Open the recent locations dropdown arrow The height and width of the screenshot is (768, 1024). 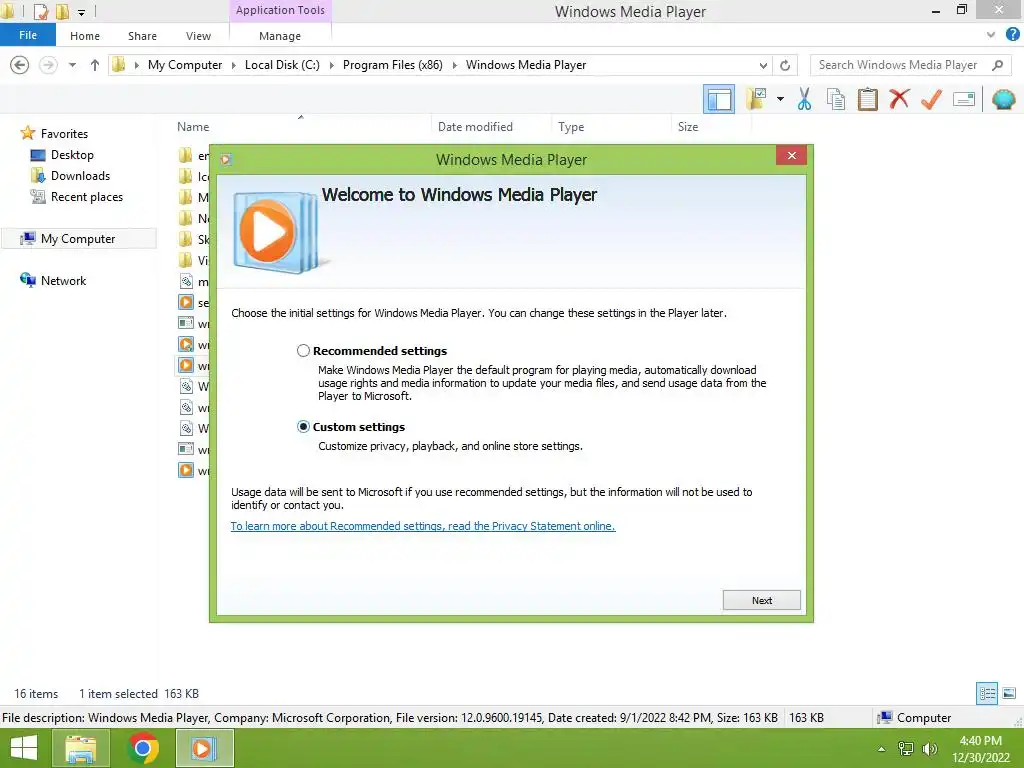pos(72,65)
